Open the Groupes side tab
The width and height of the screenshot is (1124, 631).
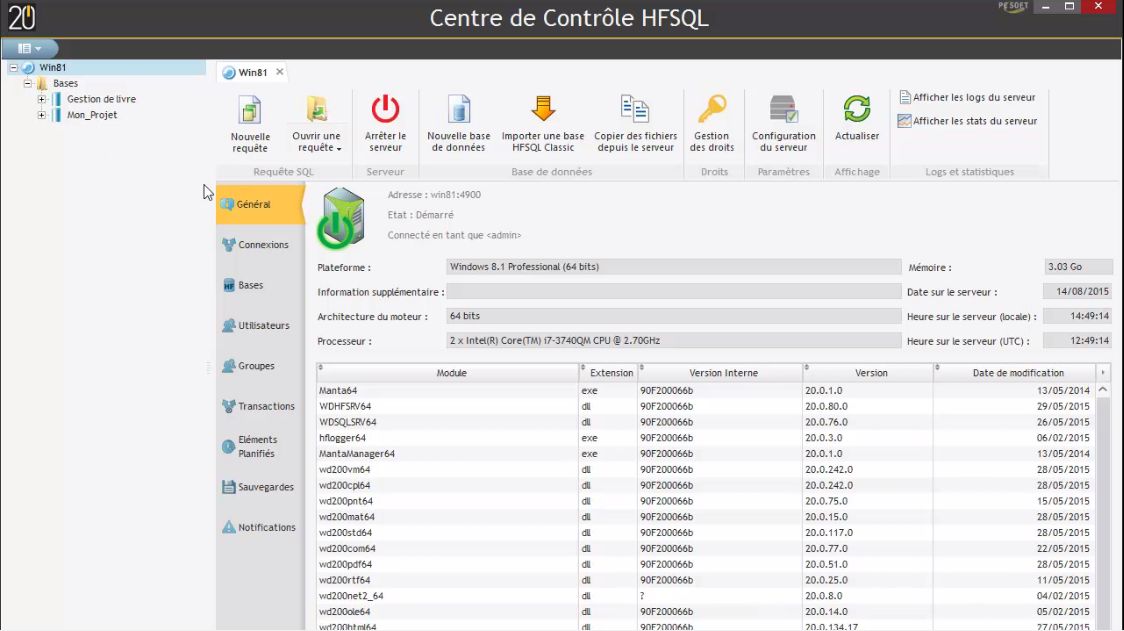(260, 366)
